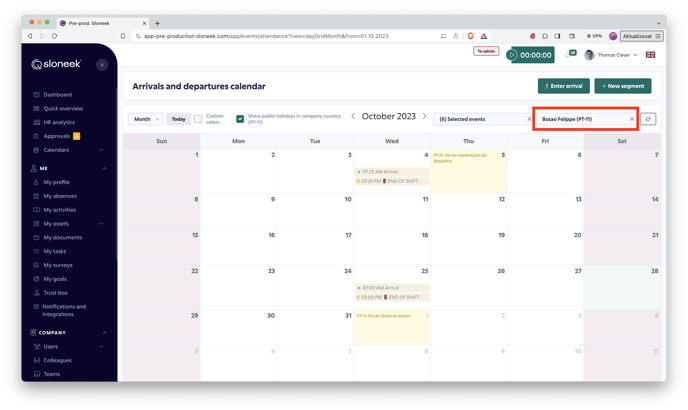Image resolution: width=688 pixels, height=410 pixels.
Task: Clear the Selected events filter X
Action: coord(529,119)
